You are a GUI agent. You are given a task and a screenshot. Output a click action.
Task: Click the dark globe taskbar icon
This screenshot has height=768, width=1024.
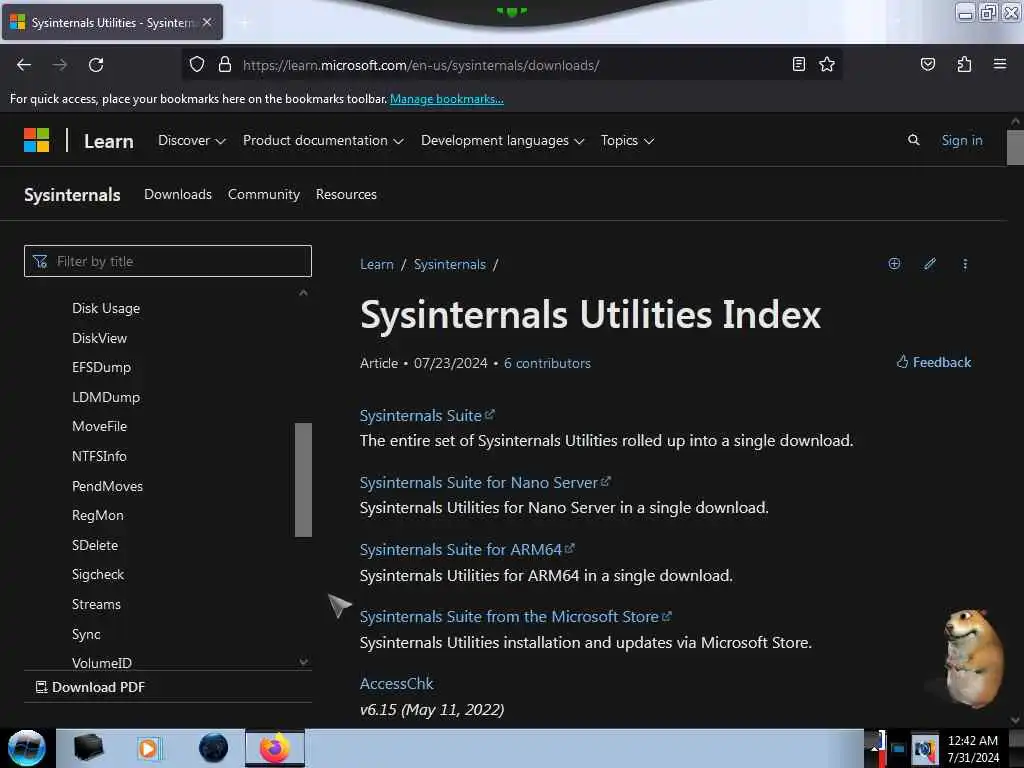[214, 748]
